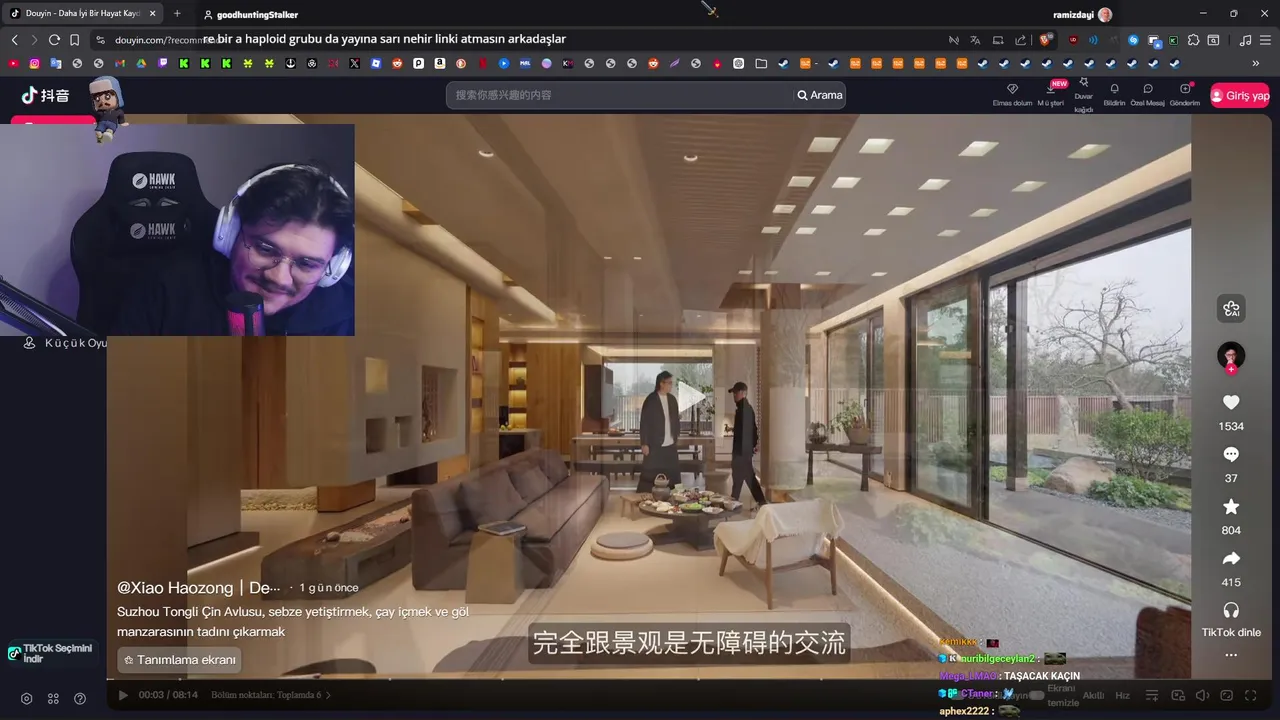Click the translate page icon in address bar
This screenshot has width=1280, height=720.
[975, 40]
